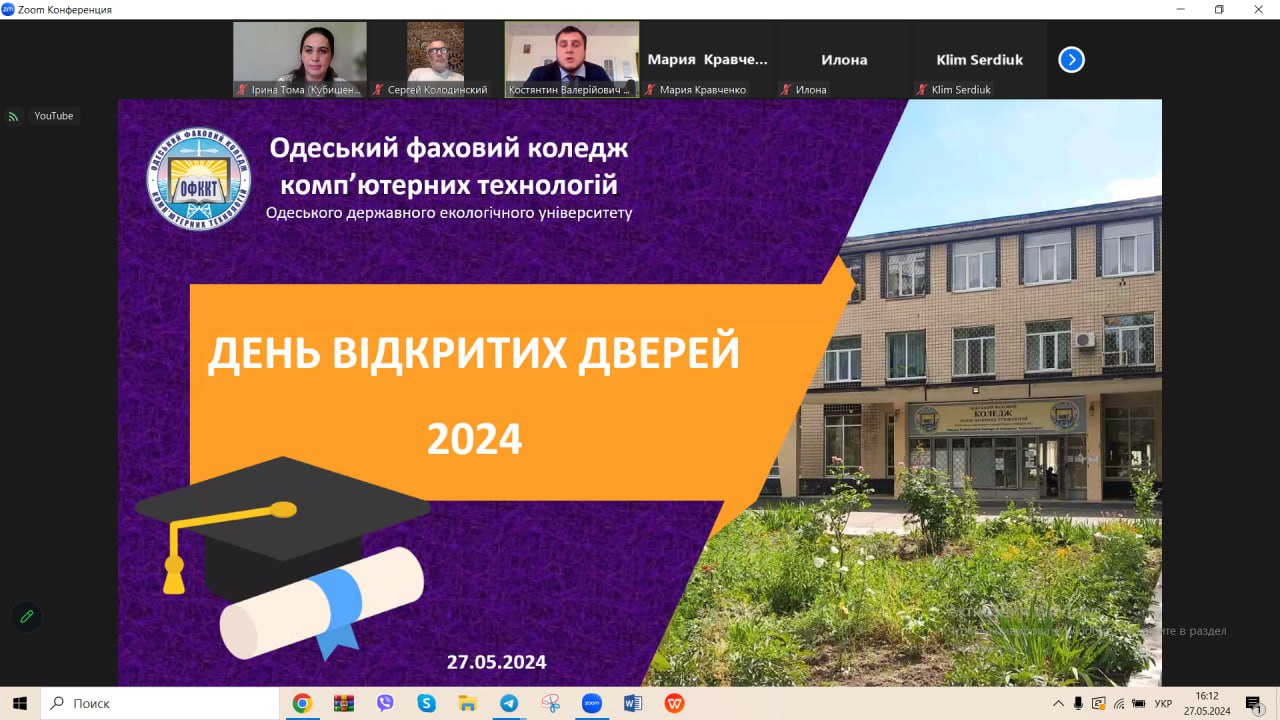Click Илона participant tile
This screenshot has width=1280, height=720.
point(843,60)
